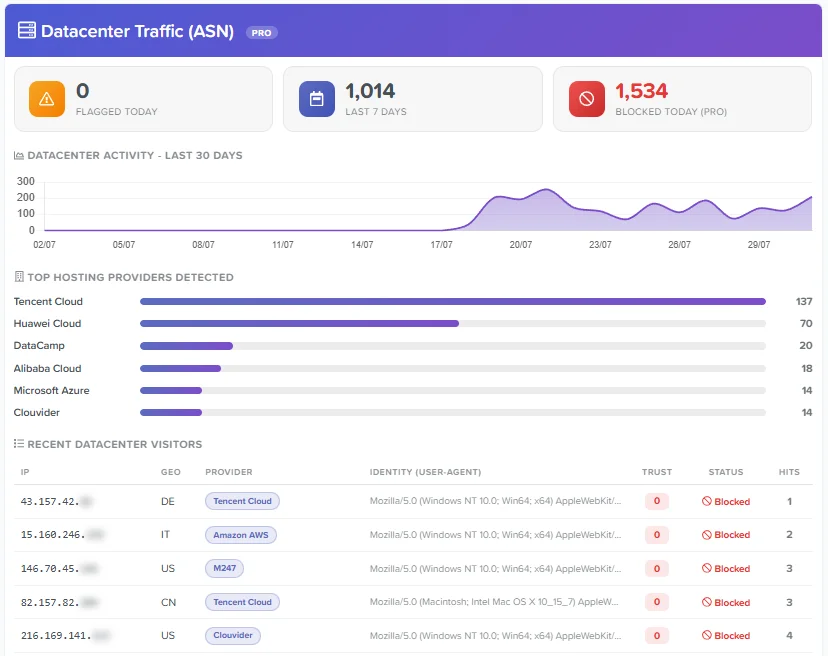
Task: Click the Blocked status for 43.157.42 row
Action: pos(726,501)
